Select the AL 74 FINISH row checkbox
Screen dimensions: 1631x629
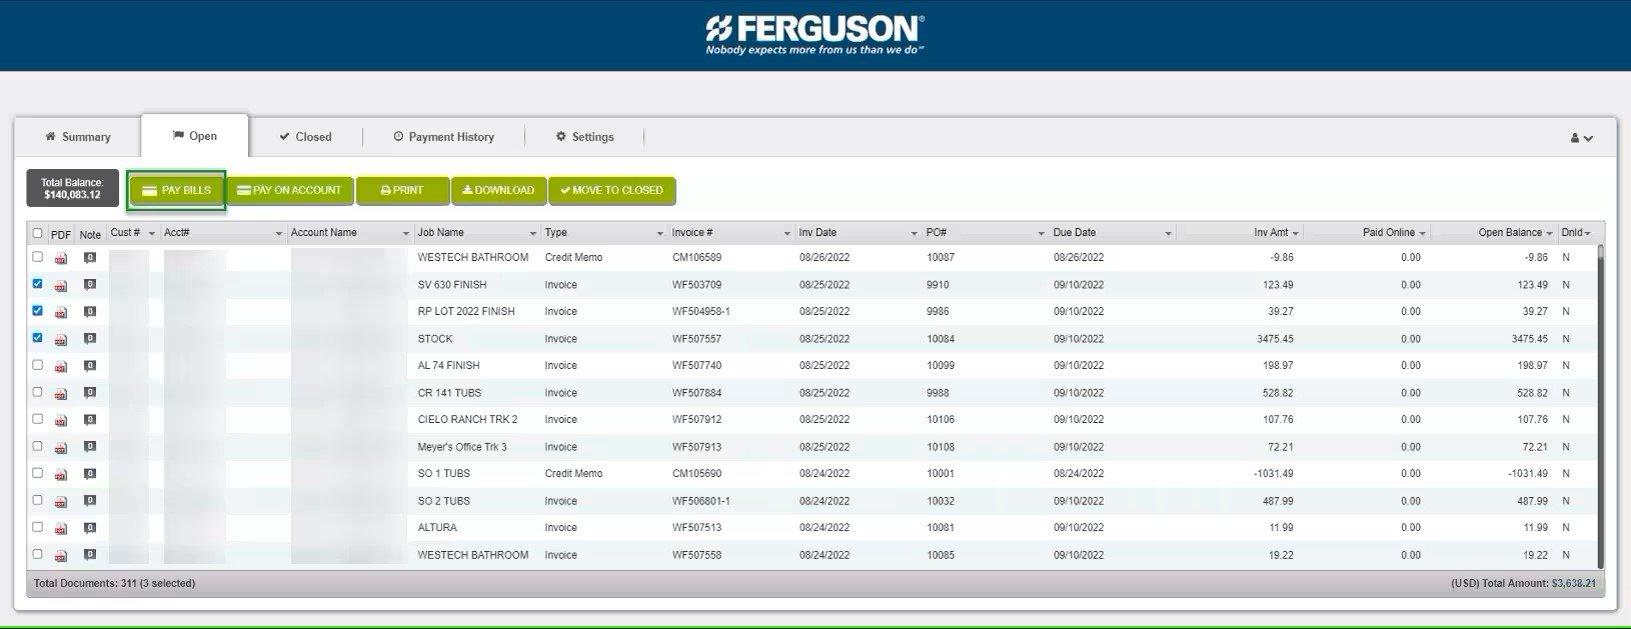coord(37,365)
